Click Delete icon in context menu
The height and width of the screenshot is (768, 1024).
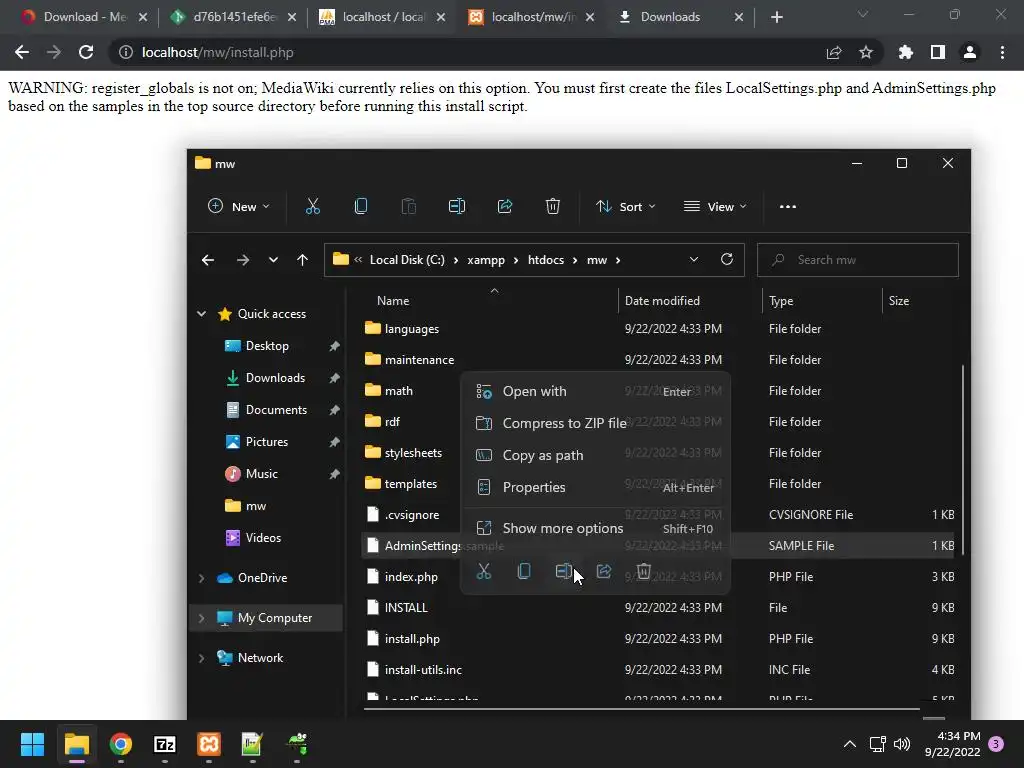tap(644, 571)
